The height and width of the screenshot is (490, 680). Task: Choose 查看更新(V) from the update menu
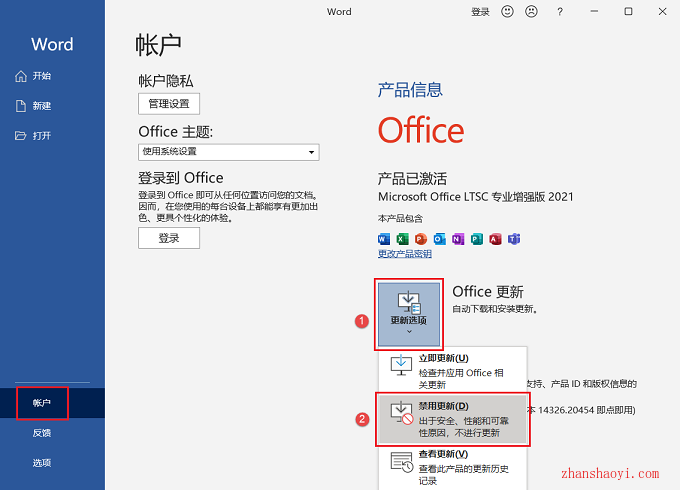(x=453, y=467)
